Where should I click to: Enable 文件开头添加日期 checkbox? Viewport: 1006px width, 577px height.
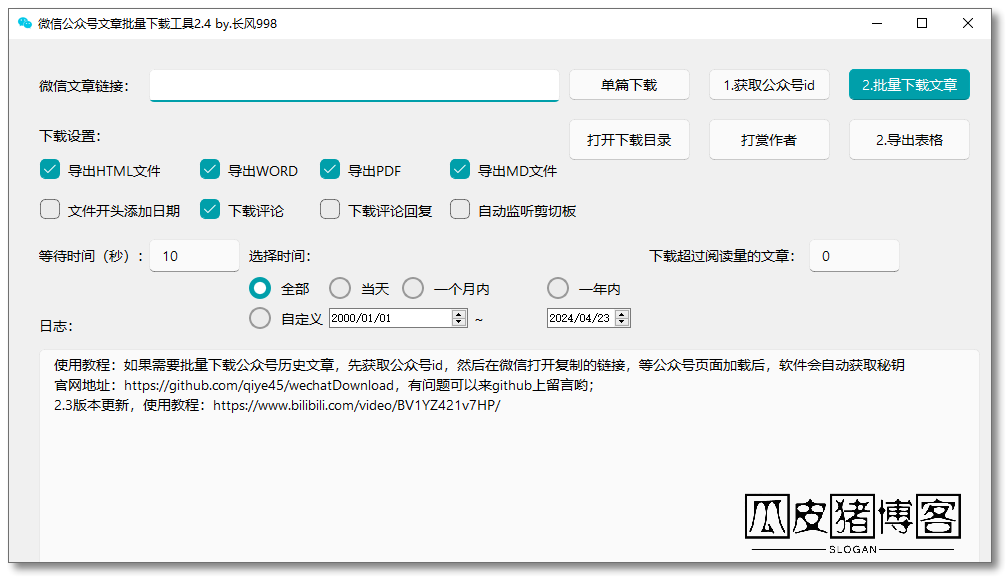[x=50, y=210]
